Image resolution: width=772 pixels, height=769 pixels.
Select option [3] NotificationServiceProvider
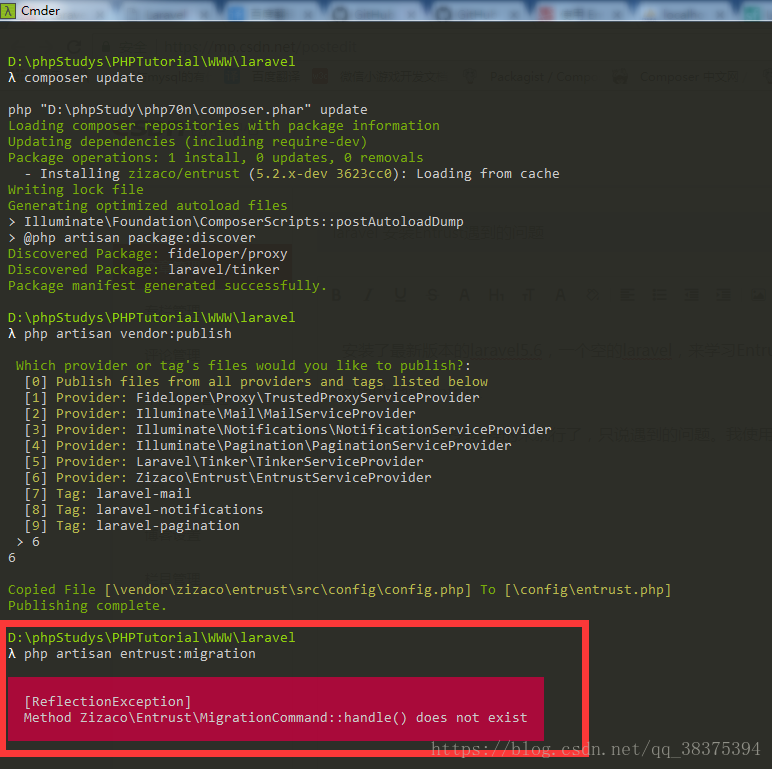click(x=288, y=430)
